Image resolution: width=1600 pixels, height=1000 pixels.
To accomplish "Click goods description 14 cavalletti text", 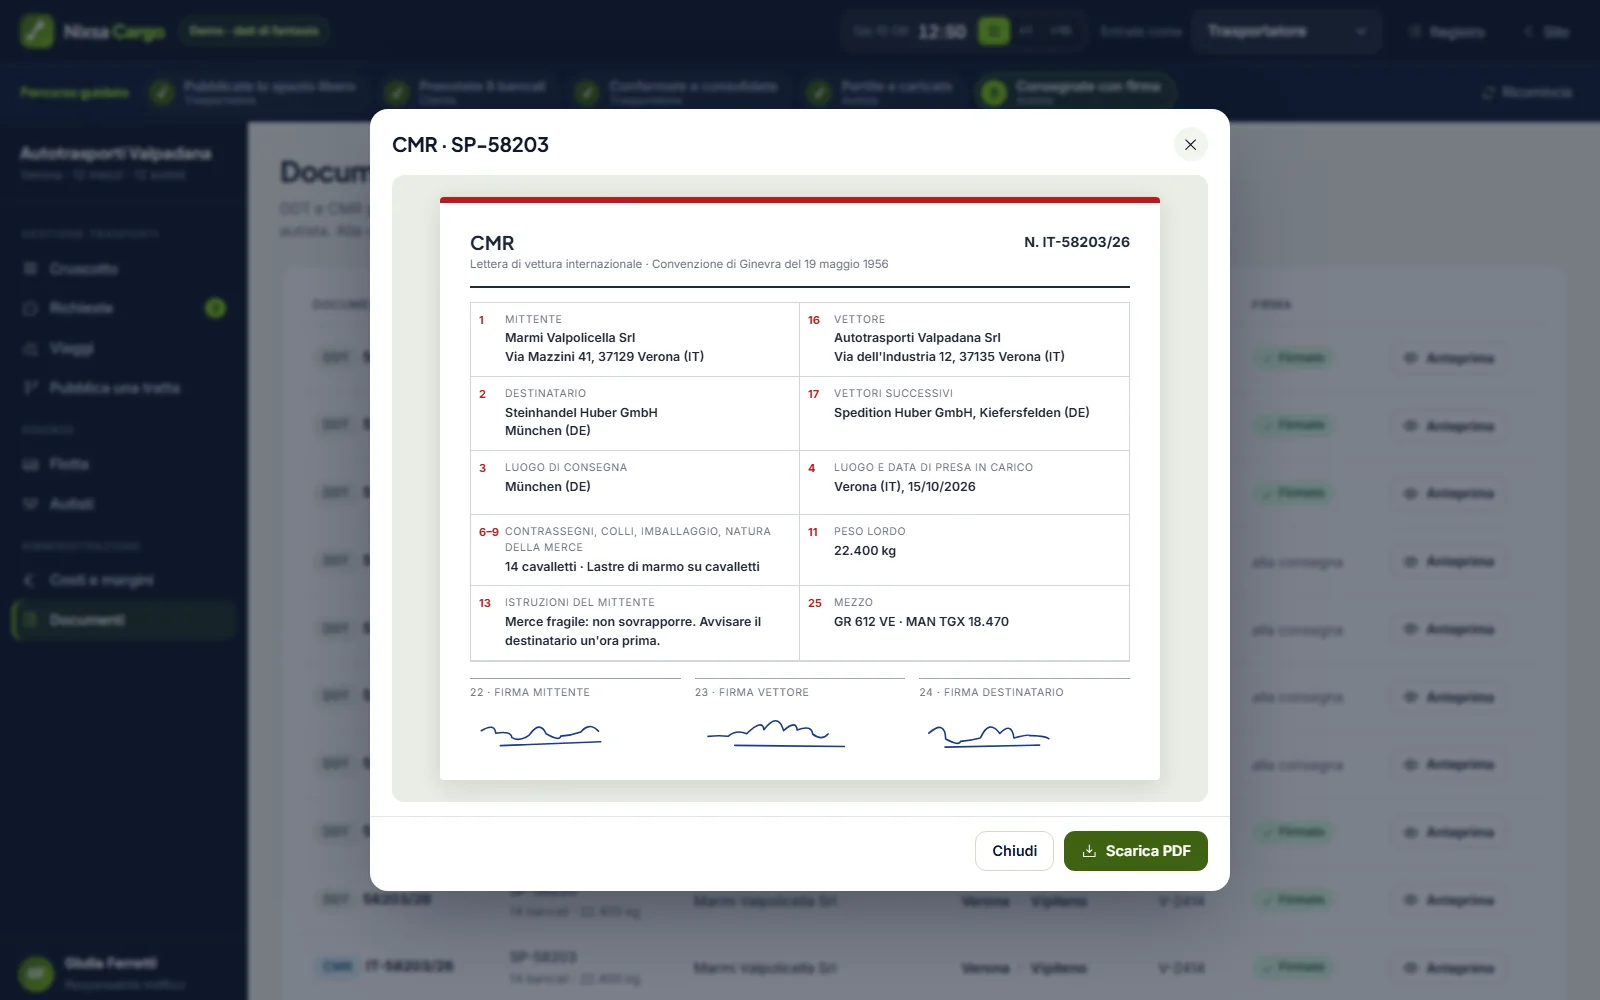I will (632, 567).
